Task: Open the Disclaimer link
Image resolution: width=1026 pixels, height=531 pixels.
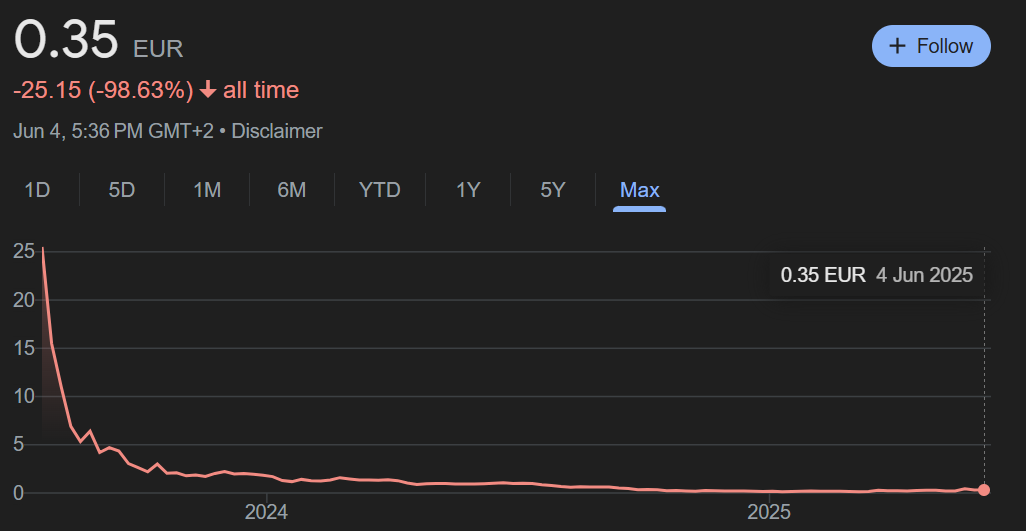Action: click(x=277, y=131)
